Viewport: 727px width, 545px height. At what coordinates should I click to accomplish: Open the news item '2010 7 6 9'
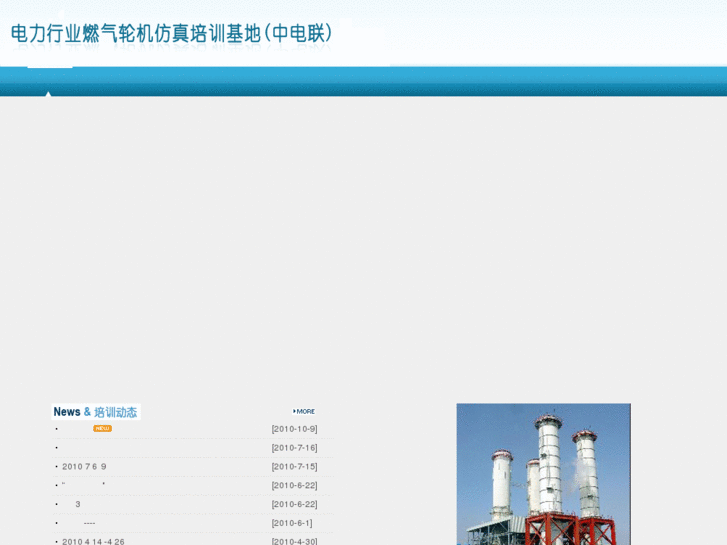point(84,467)
